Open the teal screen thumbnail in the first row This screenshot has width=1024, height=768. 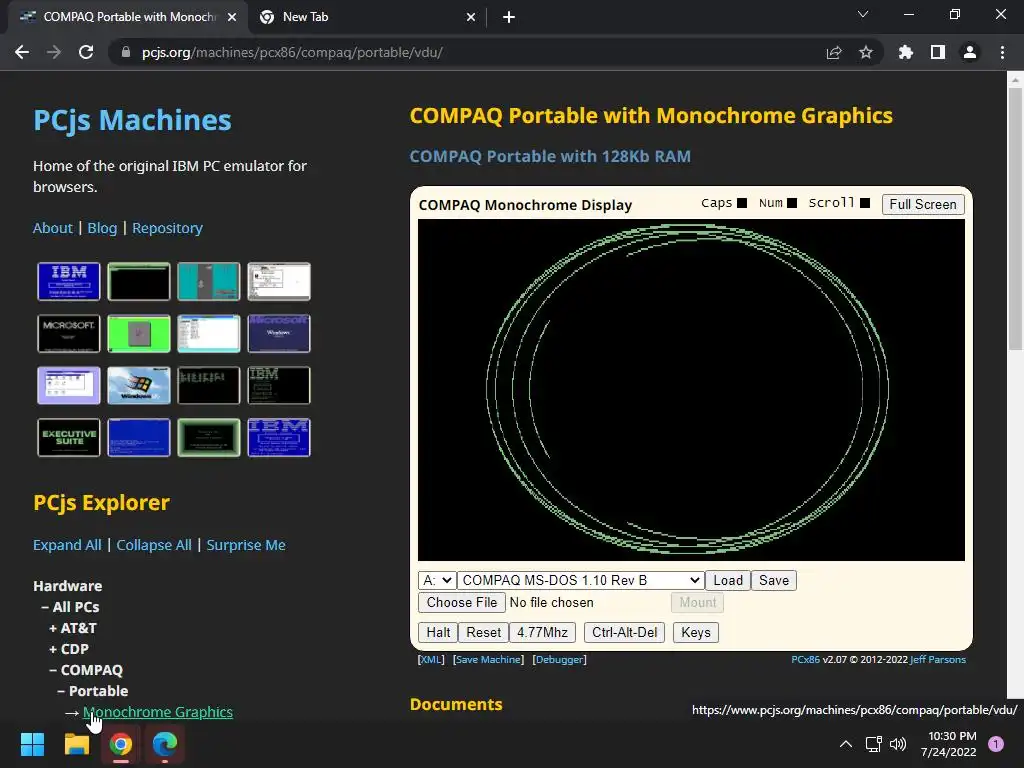[x=209, y=281]
